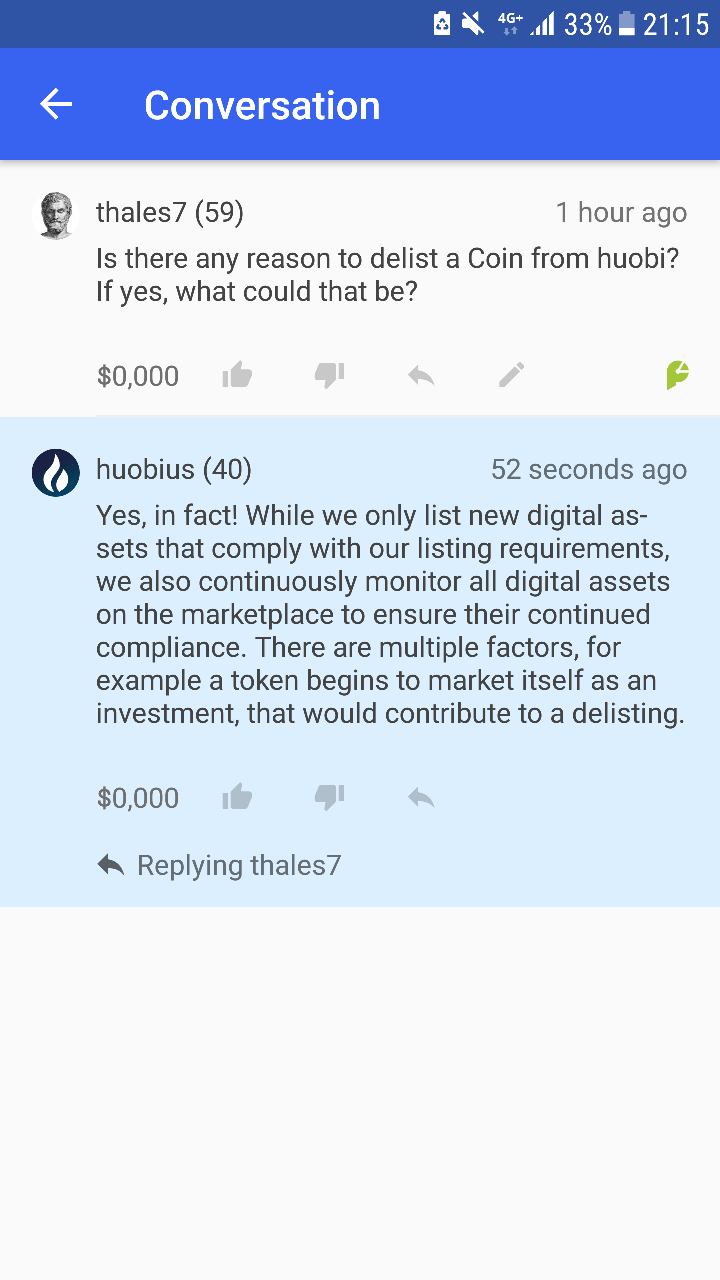Reply to thales7's comment
The height and width of the screenshot is (1280, 720).
(x=421, y=376)
